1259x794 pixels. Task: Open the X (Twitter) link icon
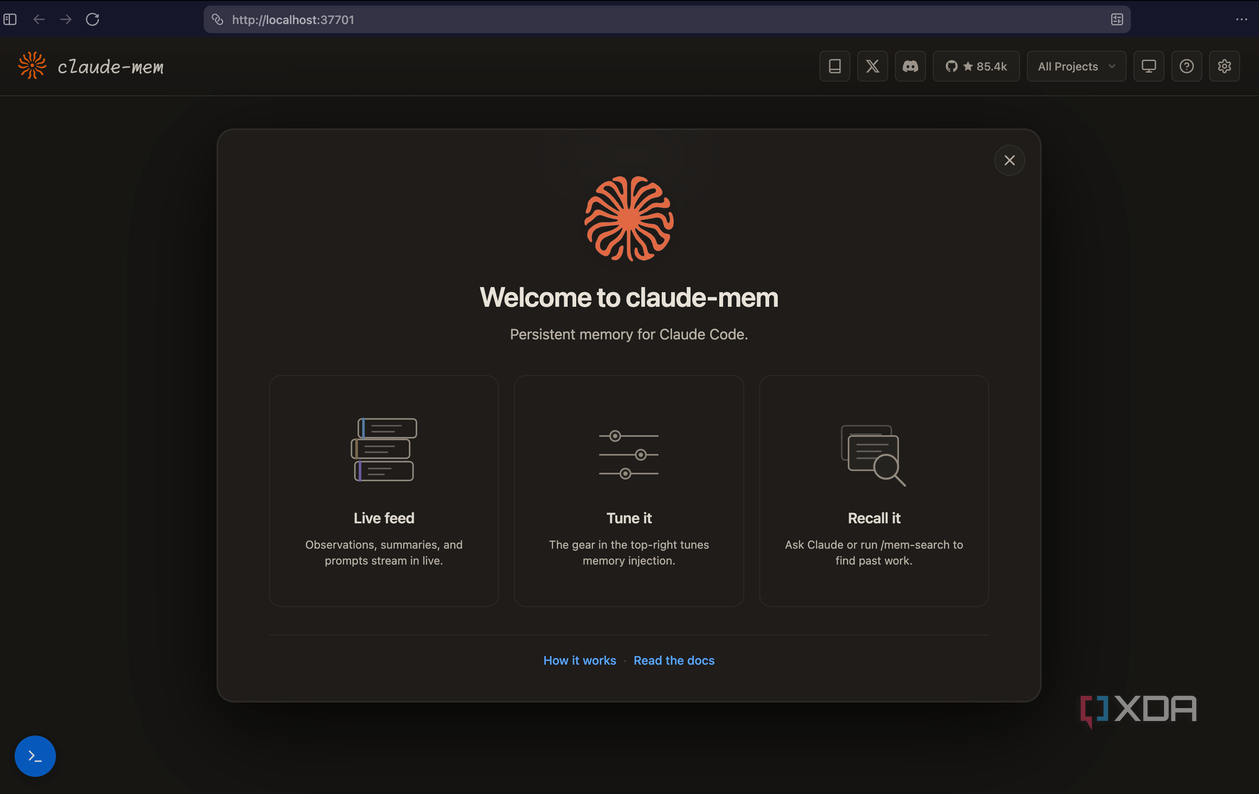point(872,66)
